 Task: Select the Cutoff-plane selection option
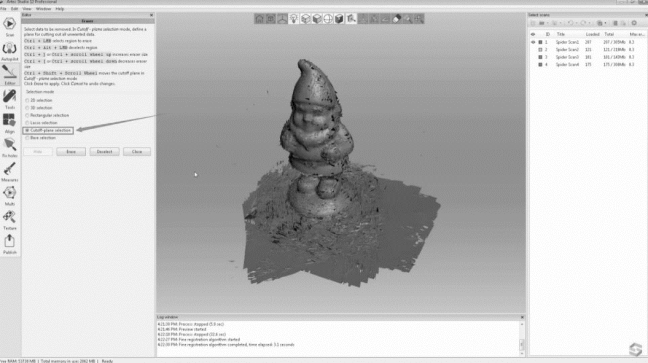click(48, 130)
